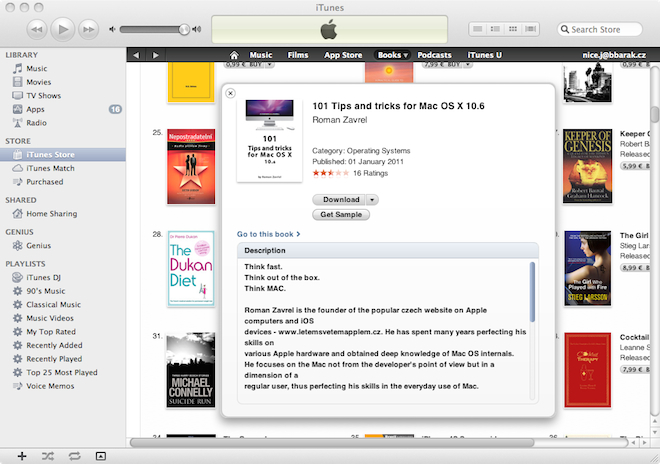Open the Purchased list
The width and height of the screenshot is (660, 464).
(63, 181)
